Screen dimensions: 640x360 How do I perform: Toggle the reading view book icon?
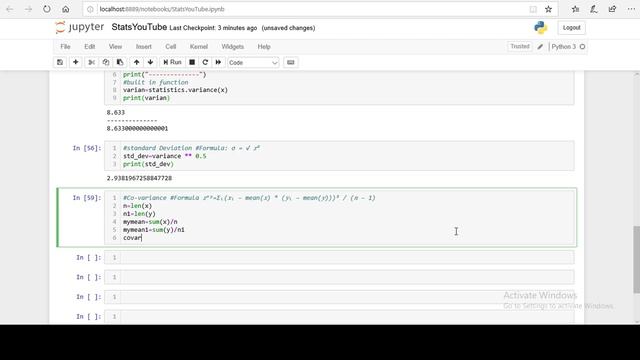(533, 9)
